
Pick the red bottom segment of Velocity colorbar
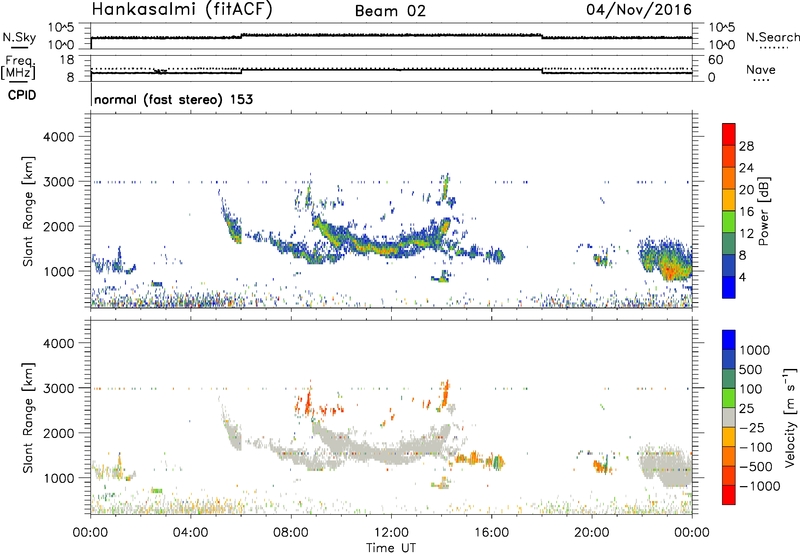(x=729, y=495)
